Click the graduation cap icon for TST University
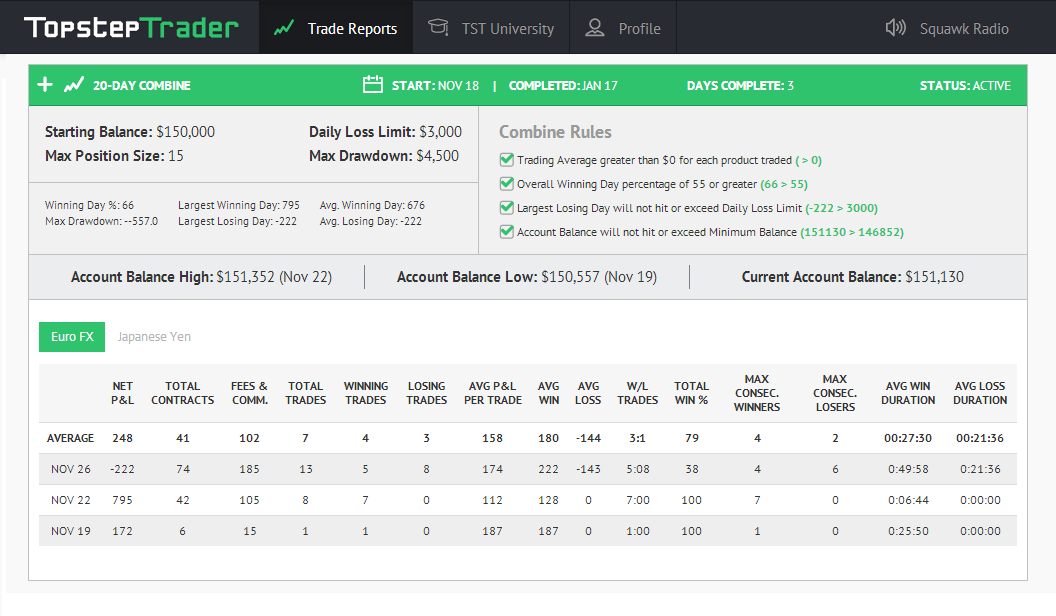Image resolution: width=1056 pixels, height=616 pixels. 438,27
